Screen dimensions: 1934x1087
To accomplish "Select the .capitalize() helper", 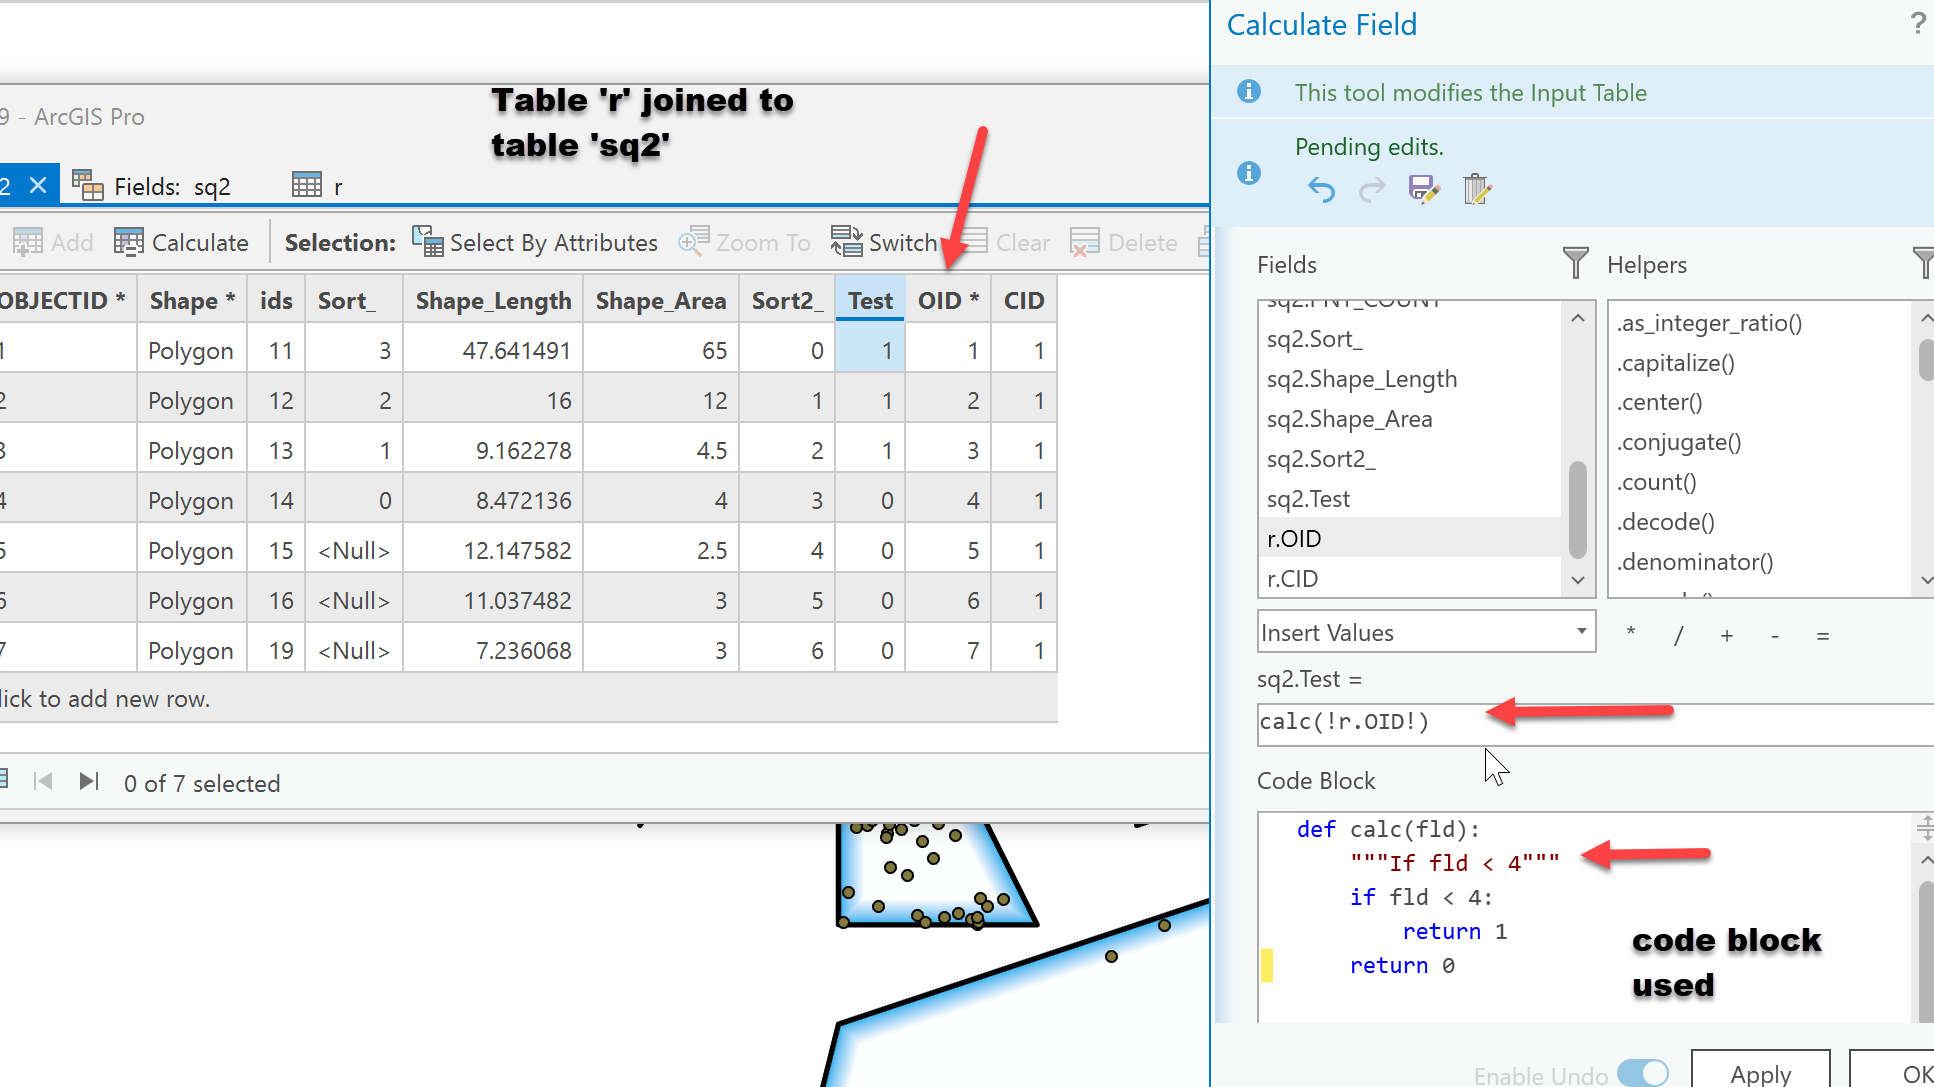I will (1675, 363).
